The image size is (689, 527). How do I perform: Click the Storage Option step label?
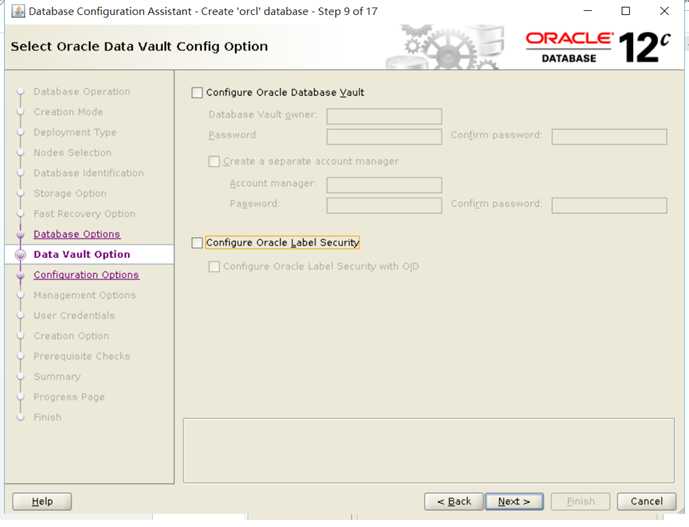coord(70,193)
